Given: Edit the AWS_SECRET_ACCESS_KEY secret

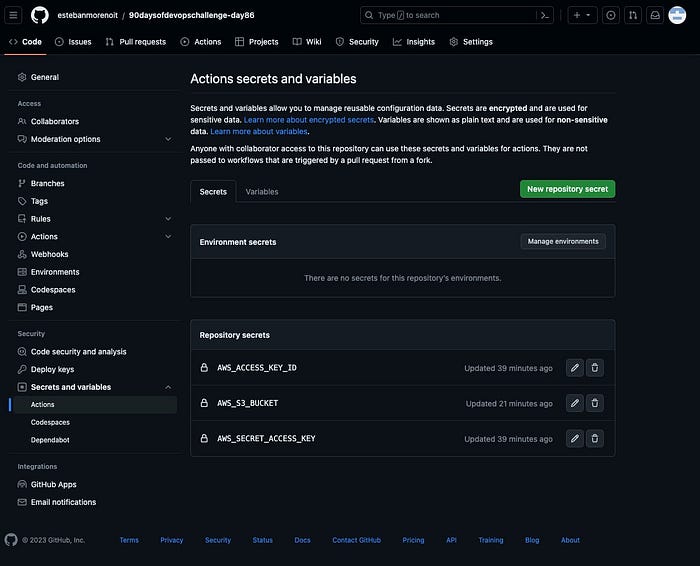Looking at the screenshot, I should point(575,439).
